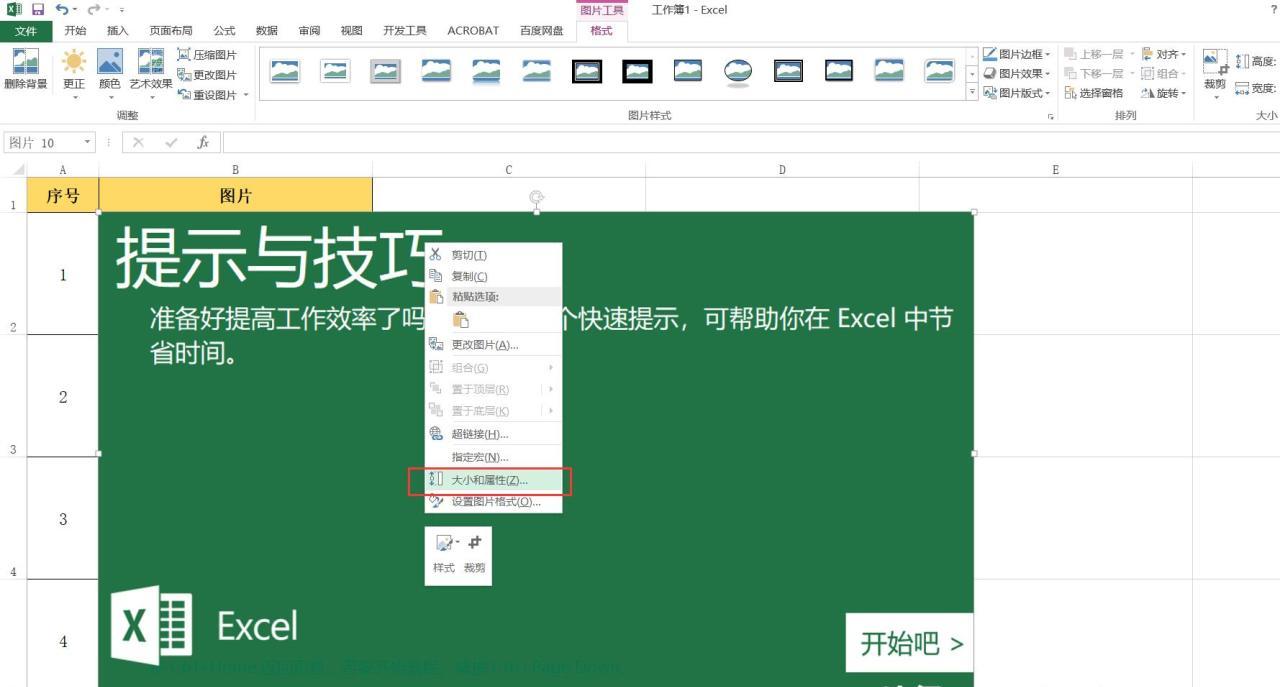Select 大小和属性(Z)... in the context menu
Viewport: 1280px width, 687px height.
[x=493, y=480]
